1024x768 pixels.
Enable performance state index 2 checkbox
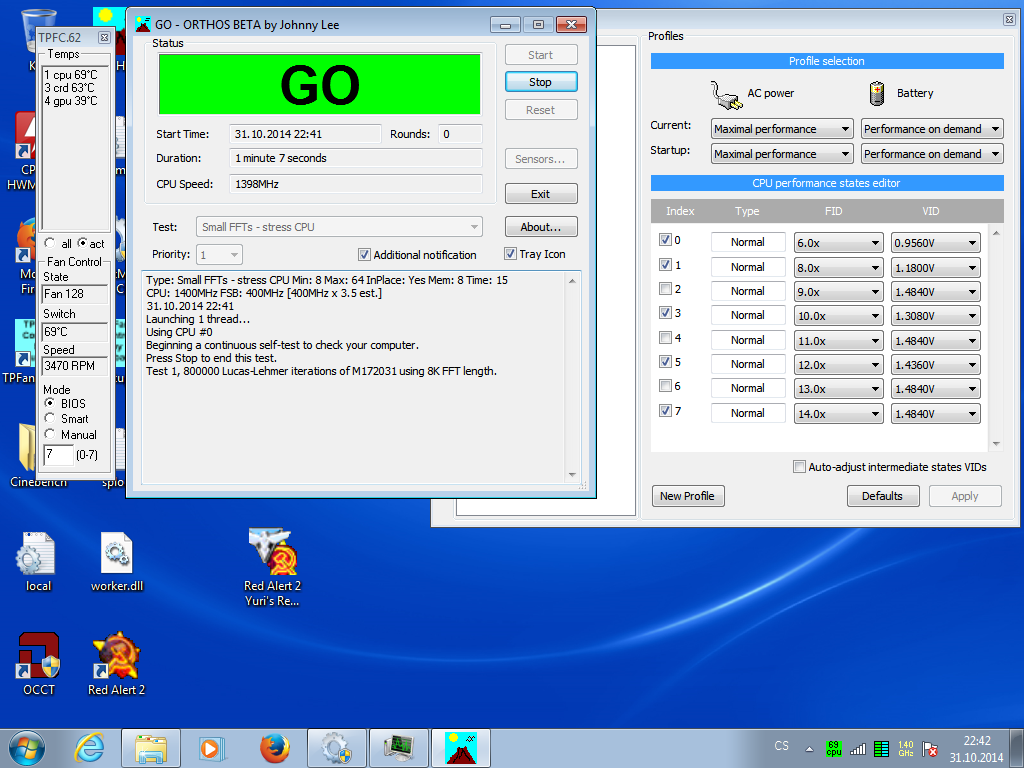click(666, 290)
